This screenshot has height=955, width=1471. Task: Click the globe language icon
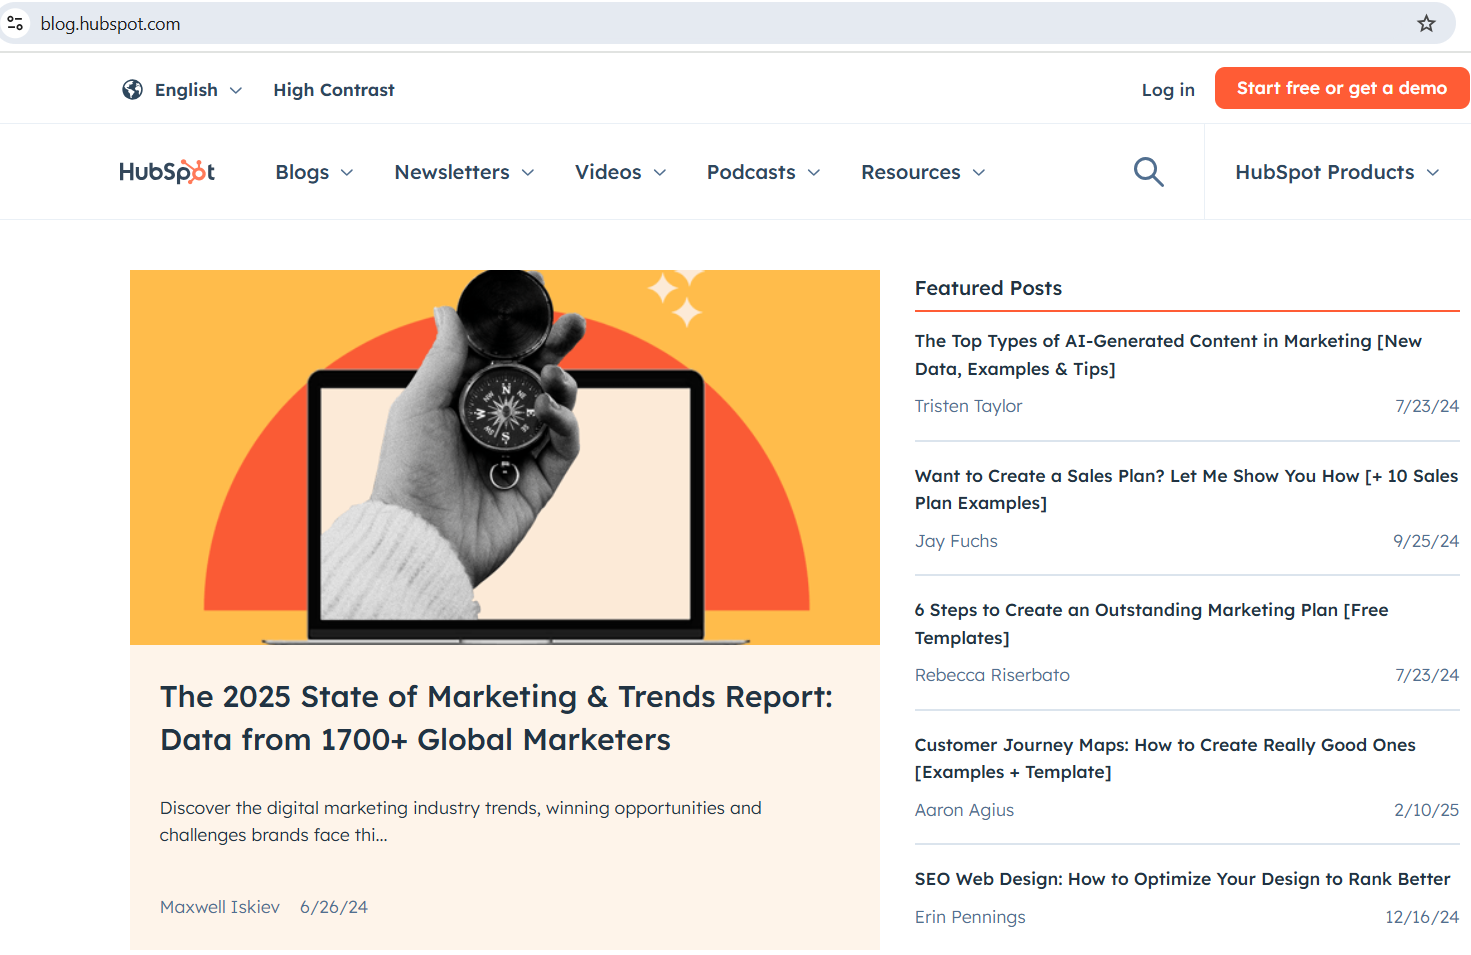click(132, 90)
